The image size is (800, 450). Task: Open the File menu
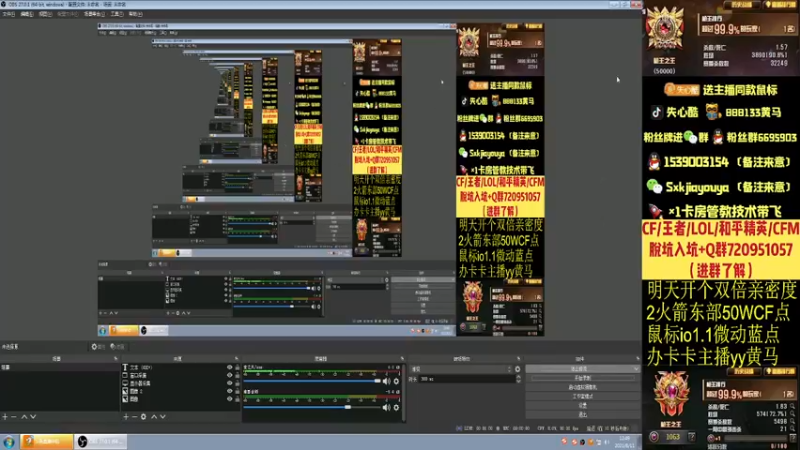pos(8,14)
